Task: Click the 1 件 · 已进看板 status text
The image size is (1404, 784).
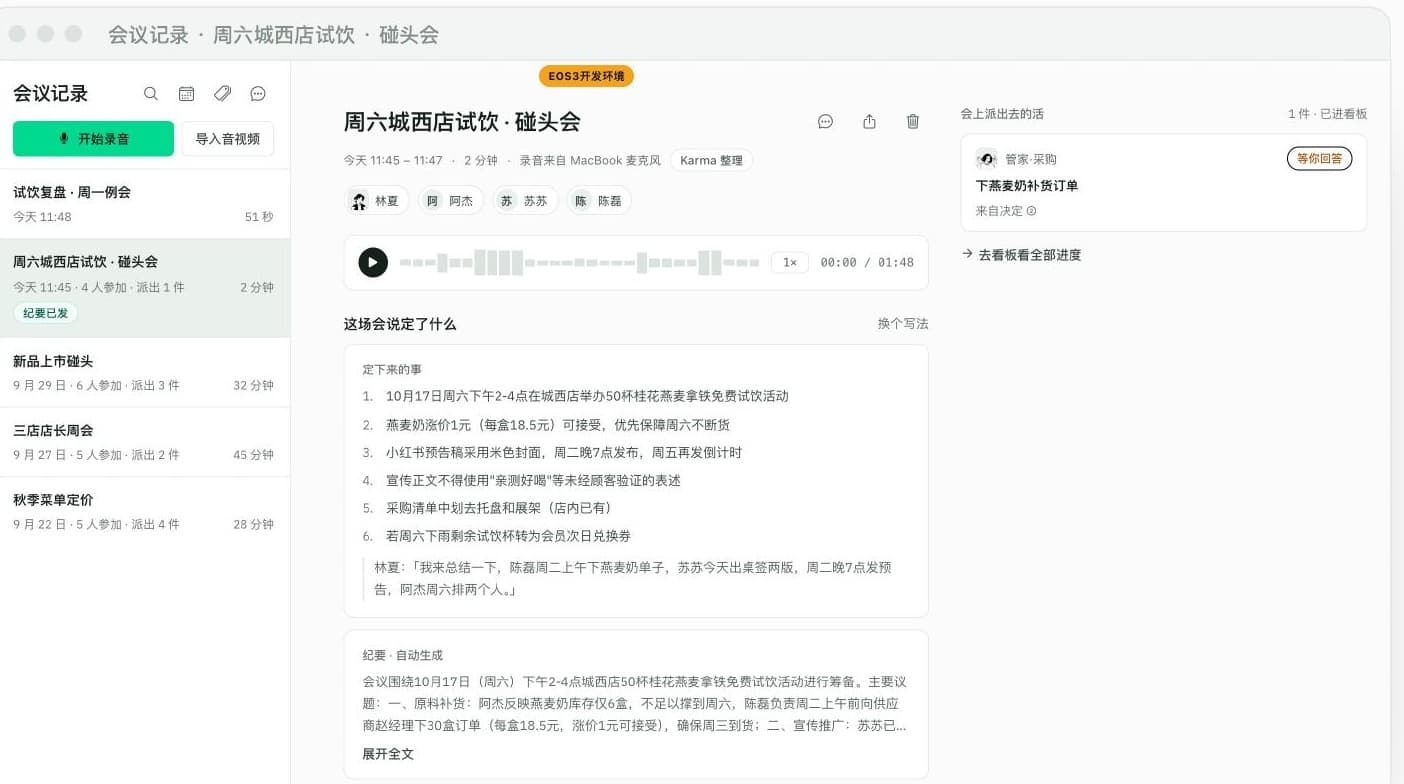Action: click(1327, 114)
